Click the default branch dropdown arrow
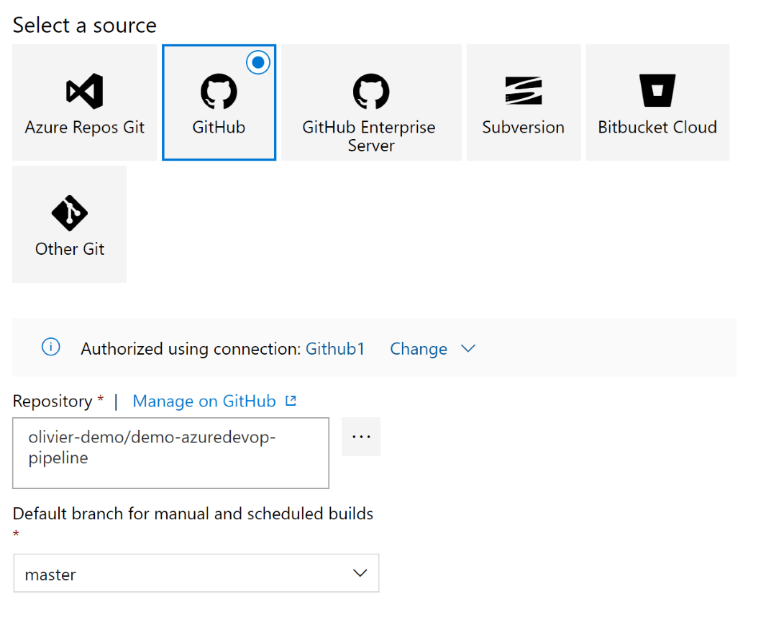 pyautogui.click(x=360, y=573)
